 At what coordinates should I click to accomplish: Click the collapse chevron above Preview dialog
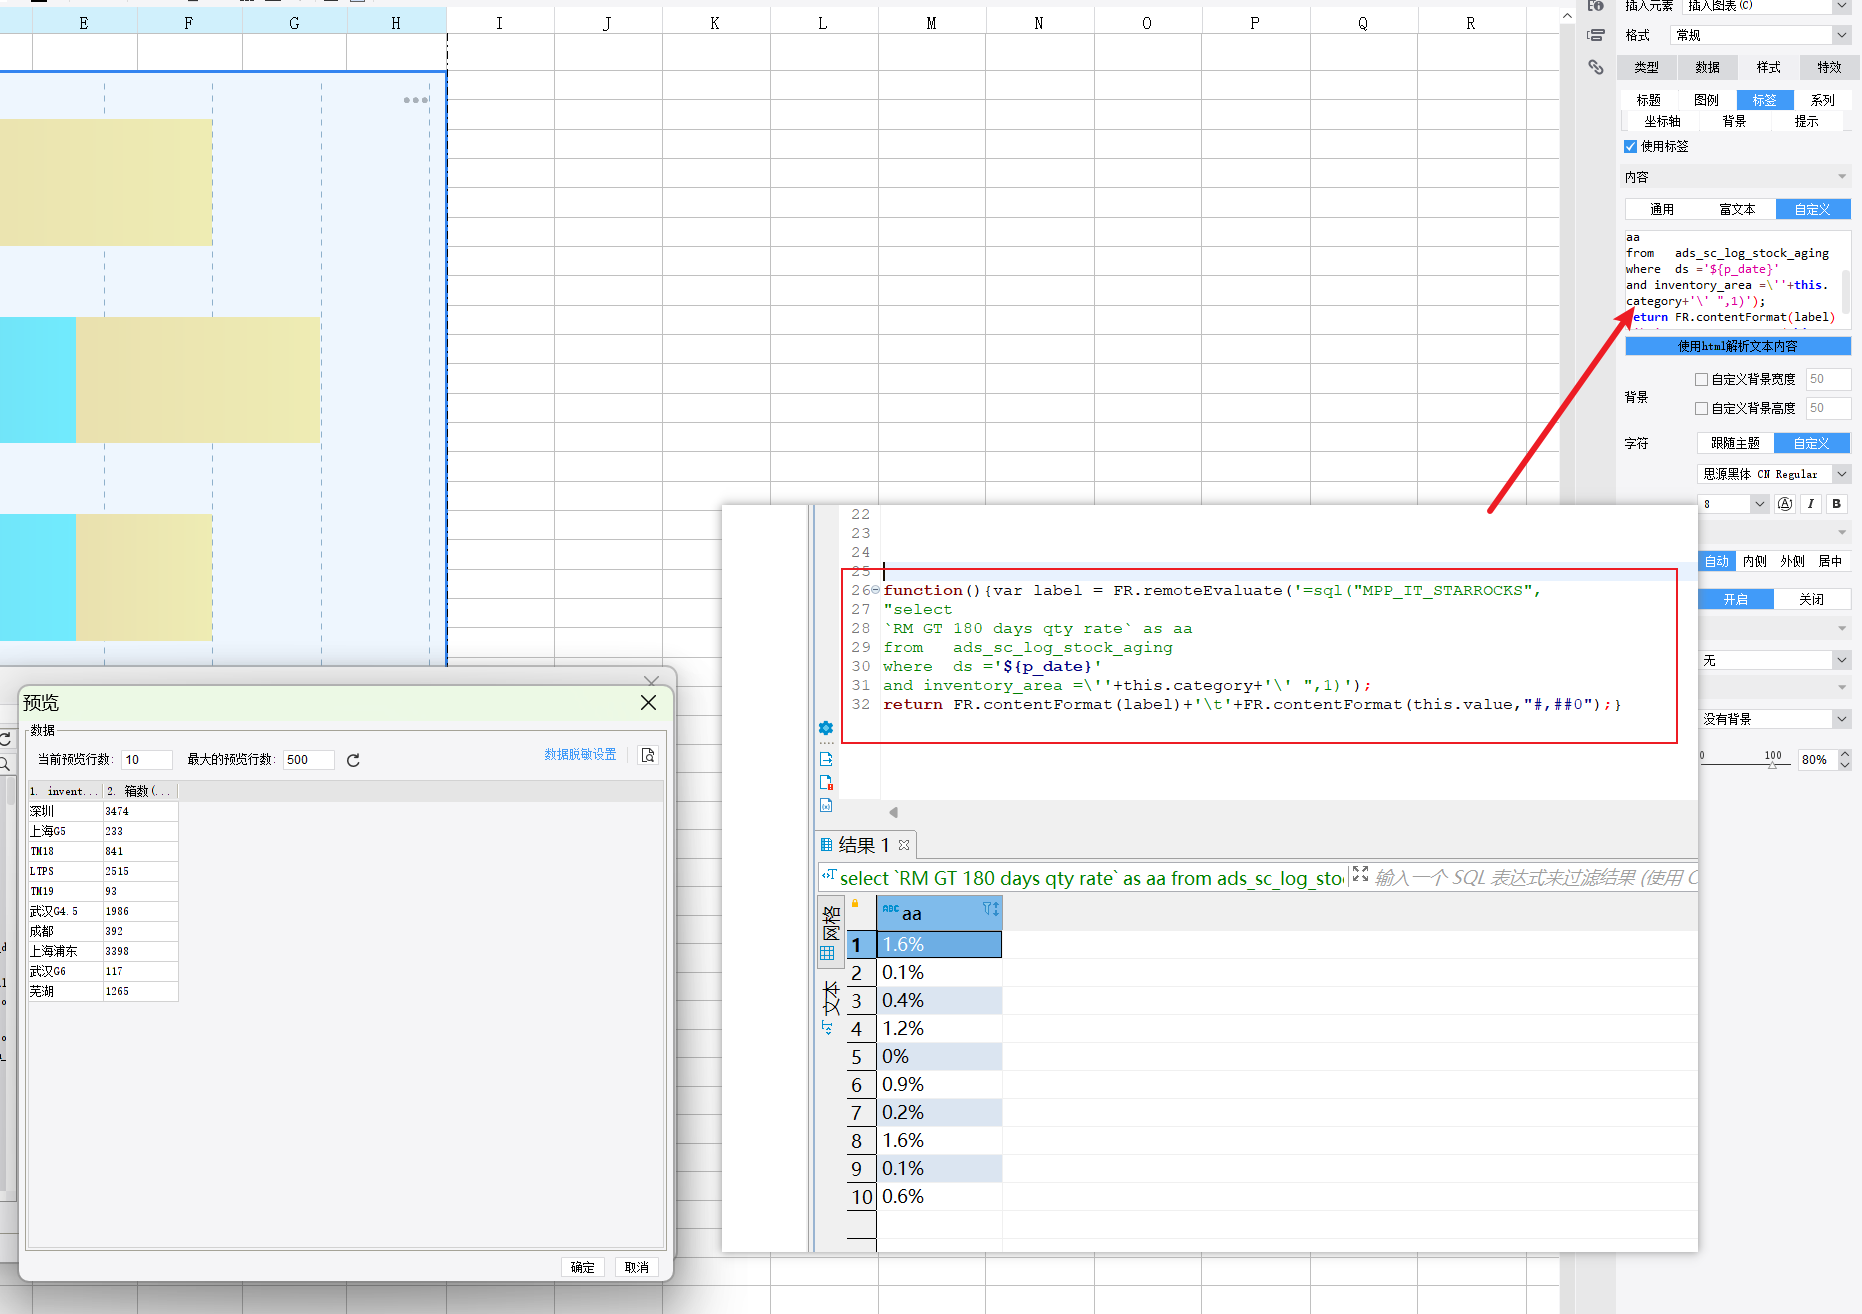coord(651,681)
